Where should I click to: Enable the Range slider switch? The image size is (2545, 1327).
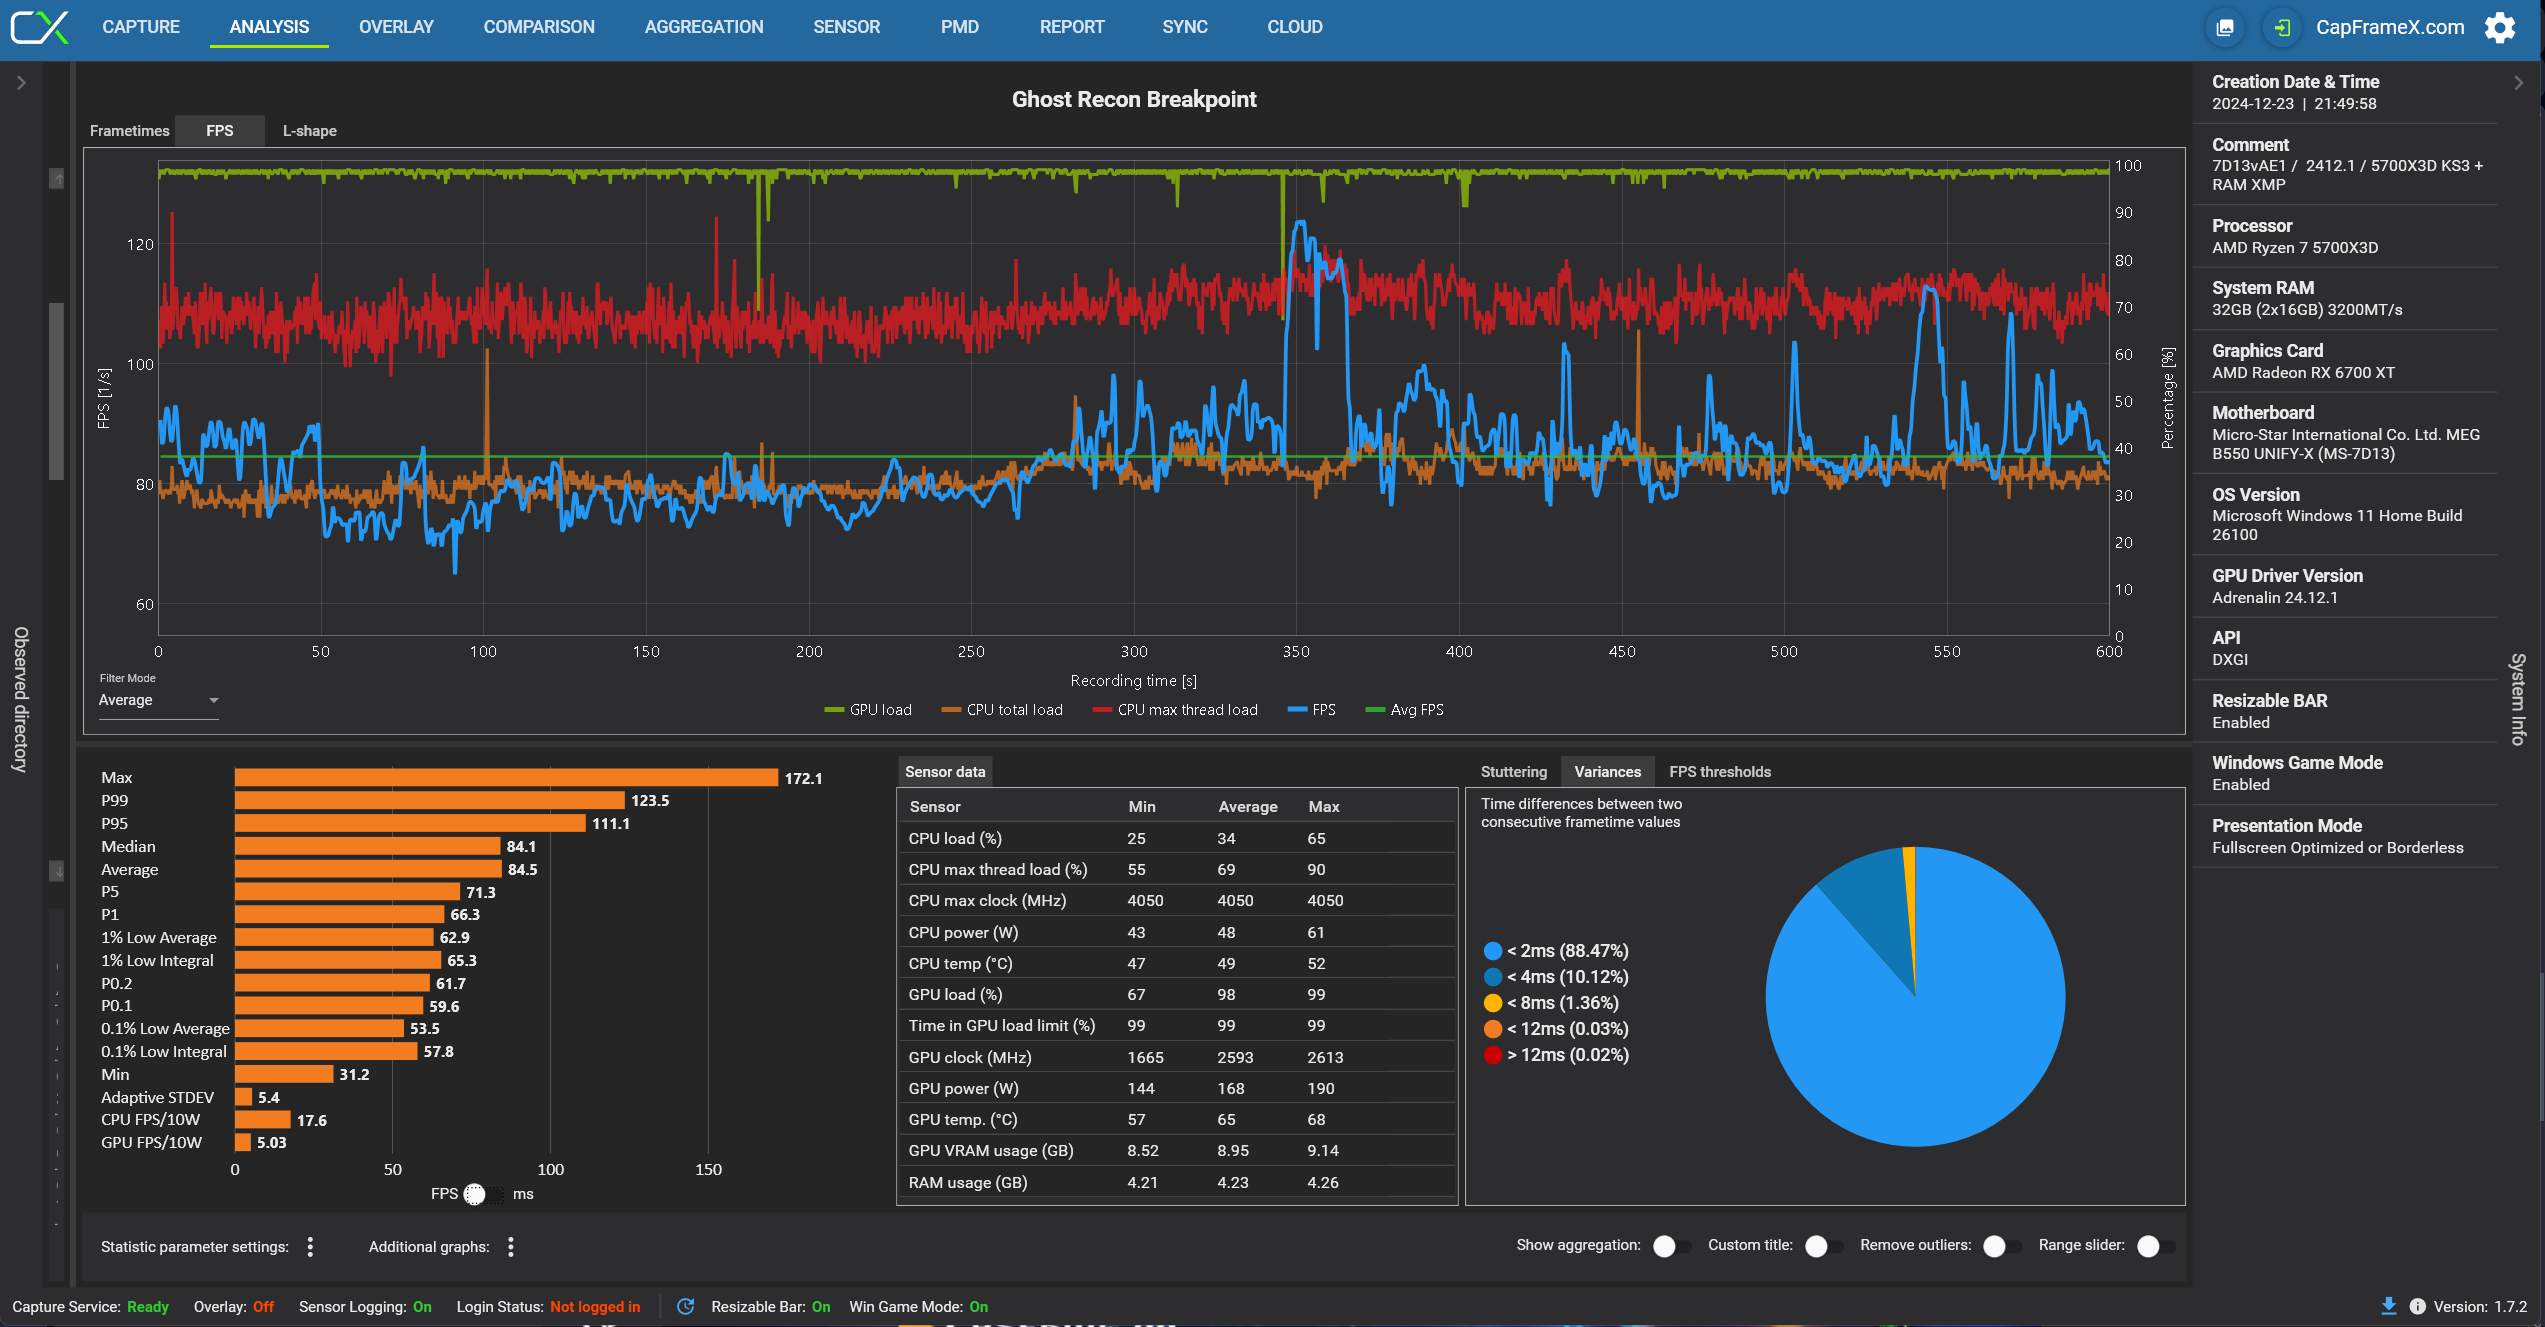[2154, 1246]
